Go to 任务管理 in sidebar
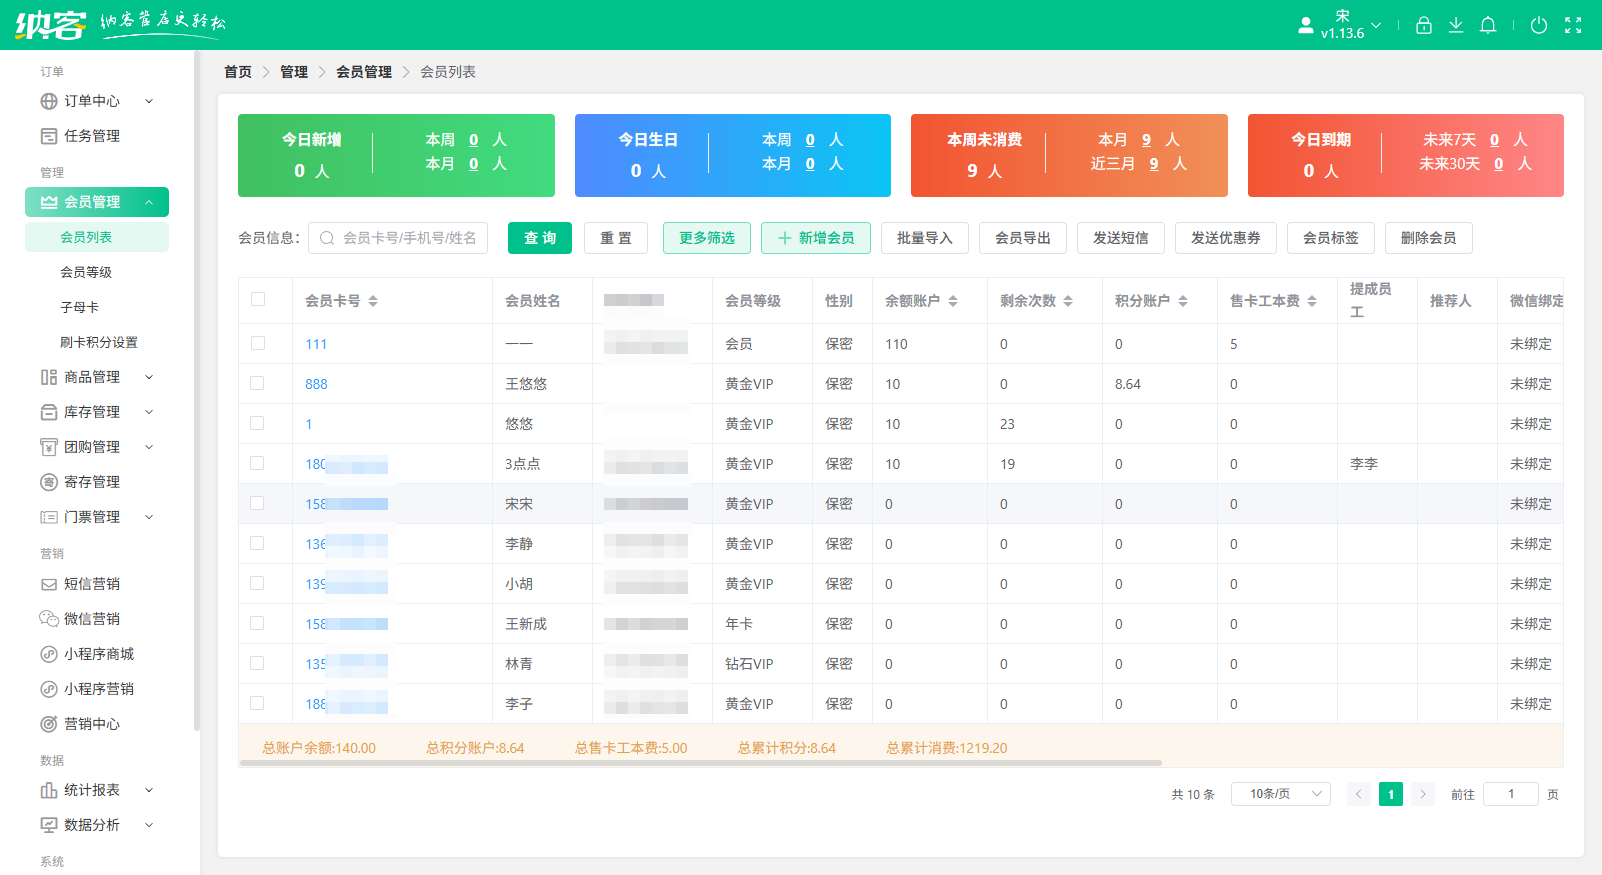 pos(92,136)
